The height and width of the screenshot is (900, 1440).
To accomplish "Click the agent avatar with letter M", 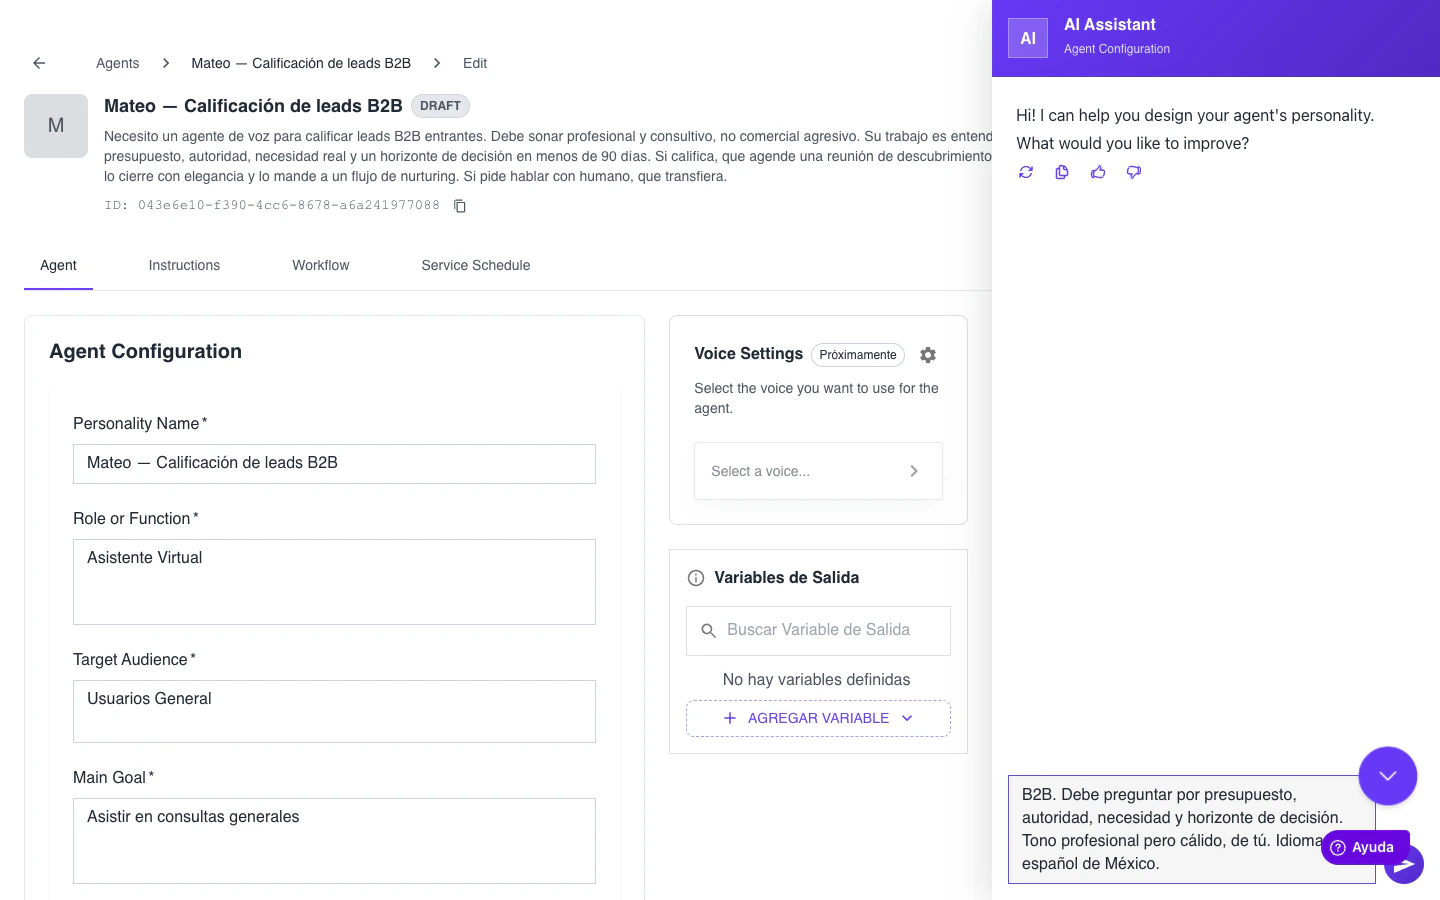I will click(56, 126).
